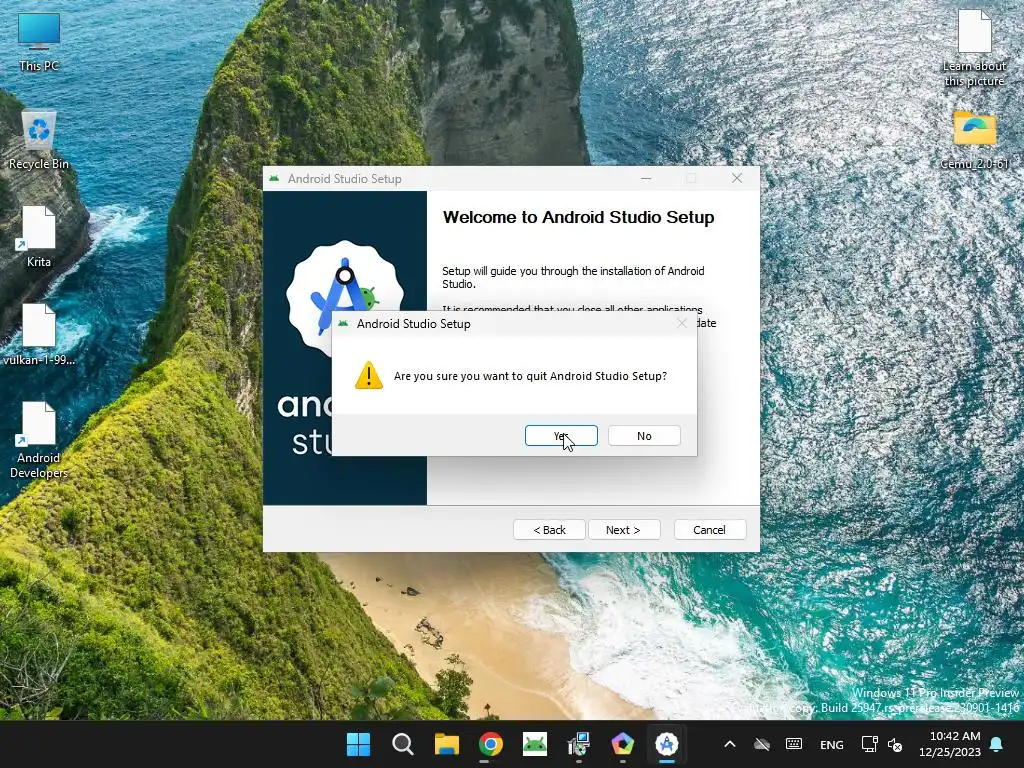The width and height of the screenshot is (1024, 768).
Task: Select the vulkan-1-99 file on desktop
Action: click(39, 334)
